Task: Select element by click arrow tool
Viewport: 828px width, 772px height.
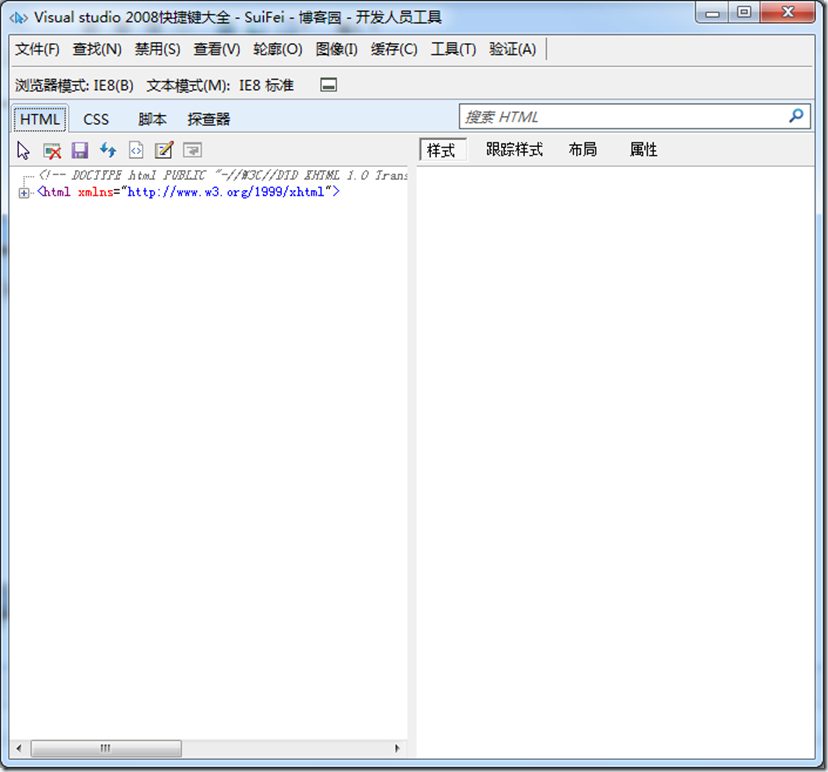Action: 23,150
